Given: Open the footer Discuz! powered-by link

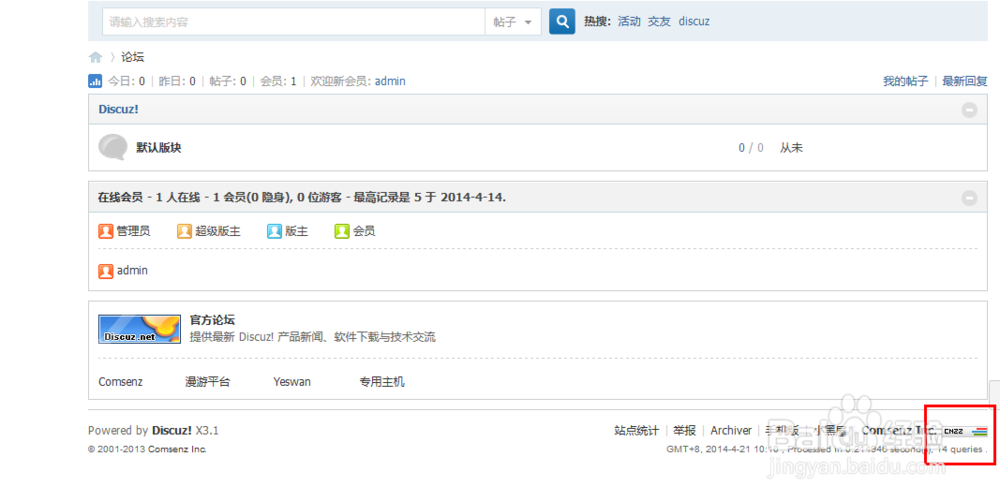Looking at the screenshot, I should 172,430.
